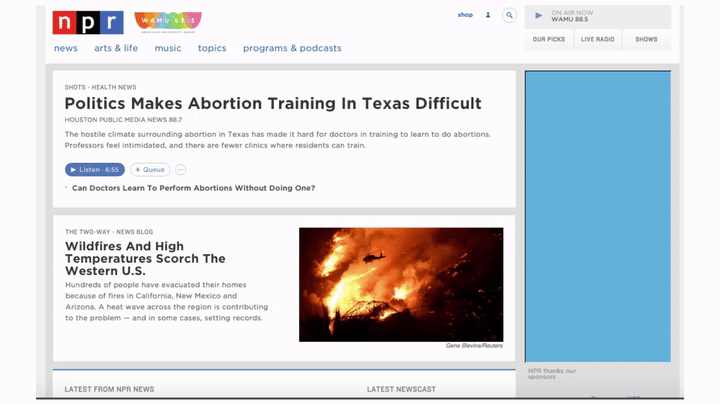Click the user account icon
Viewport: 720px width, 404px height.
pyautogui.click(x=488, y=15)
